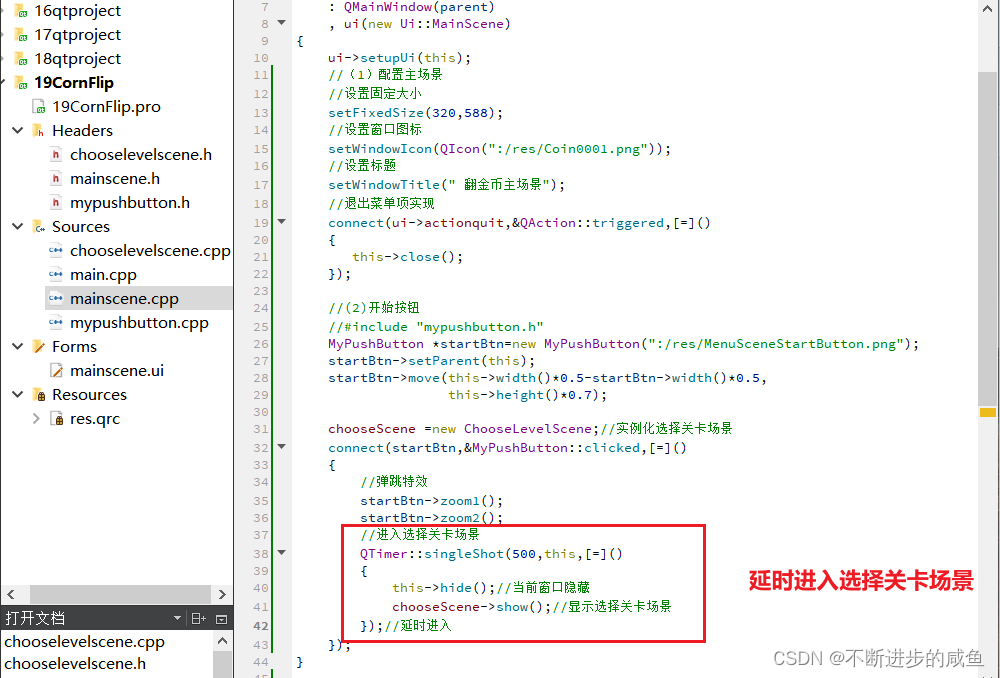
Task: Click the project tree horizontal scrollbar thumb
Action: pyautogui.click(x=120, y=594)
